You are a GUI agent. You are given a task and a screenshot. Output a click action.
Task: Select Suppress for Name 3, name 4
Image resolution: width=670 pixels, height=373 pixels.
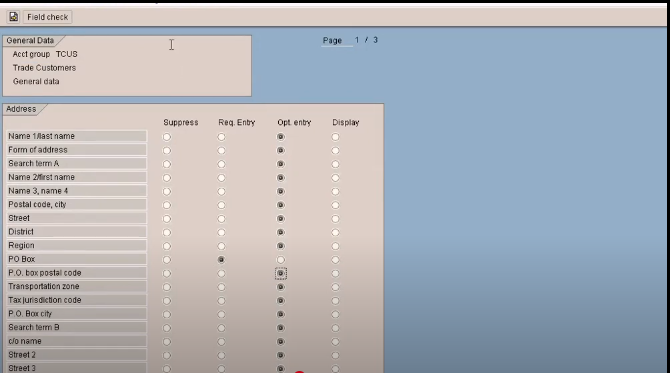(167, 191)
